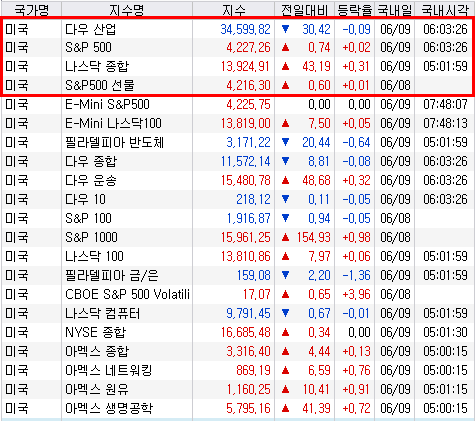Select the CBOE S&P 500 Volatili row
The image size is (475, 421).
tap(238, 294)
